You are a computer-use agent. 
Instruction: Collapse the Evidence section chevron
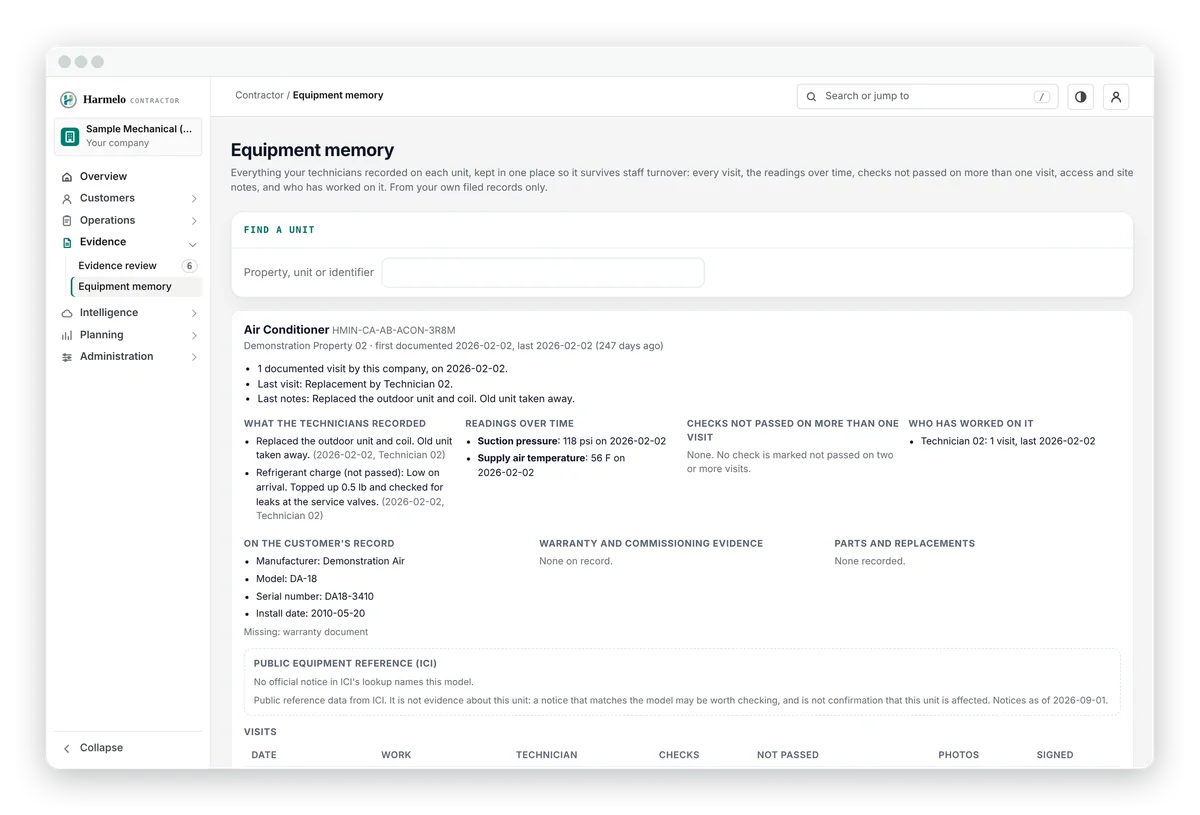tap(193, 243)
